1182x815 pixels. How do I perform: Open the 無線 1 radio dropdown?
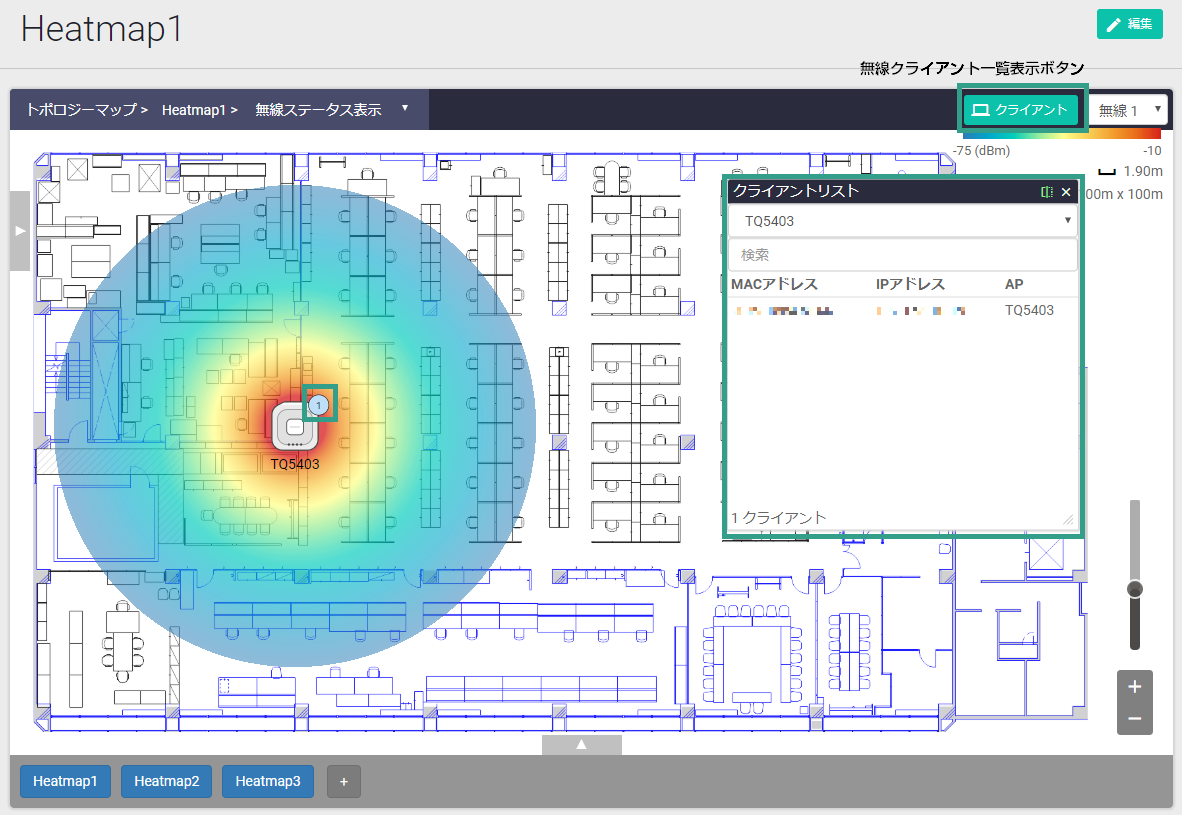pyautogui.click(x=1128, y=110)
